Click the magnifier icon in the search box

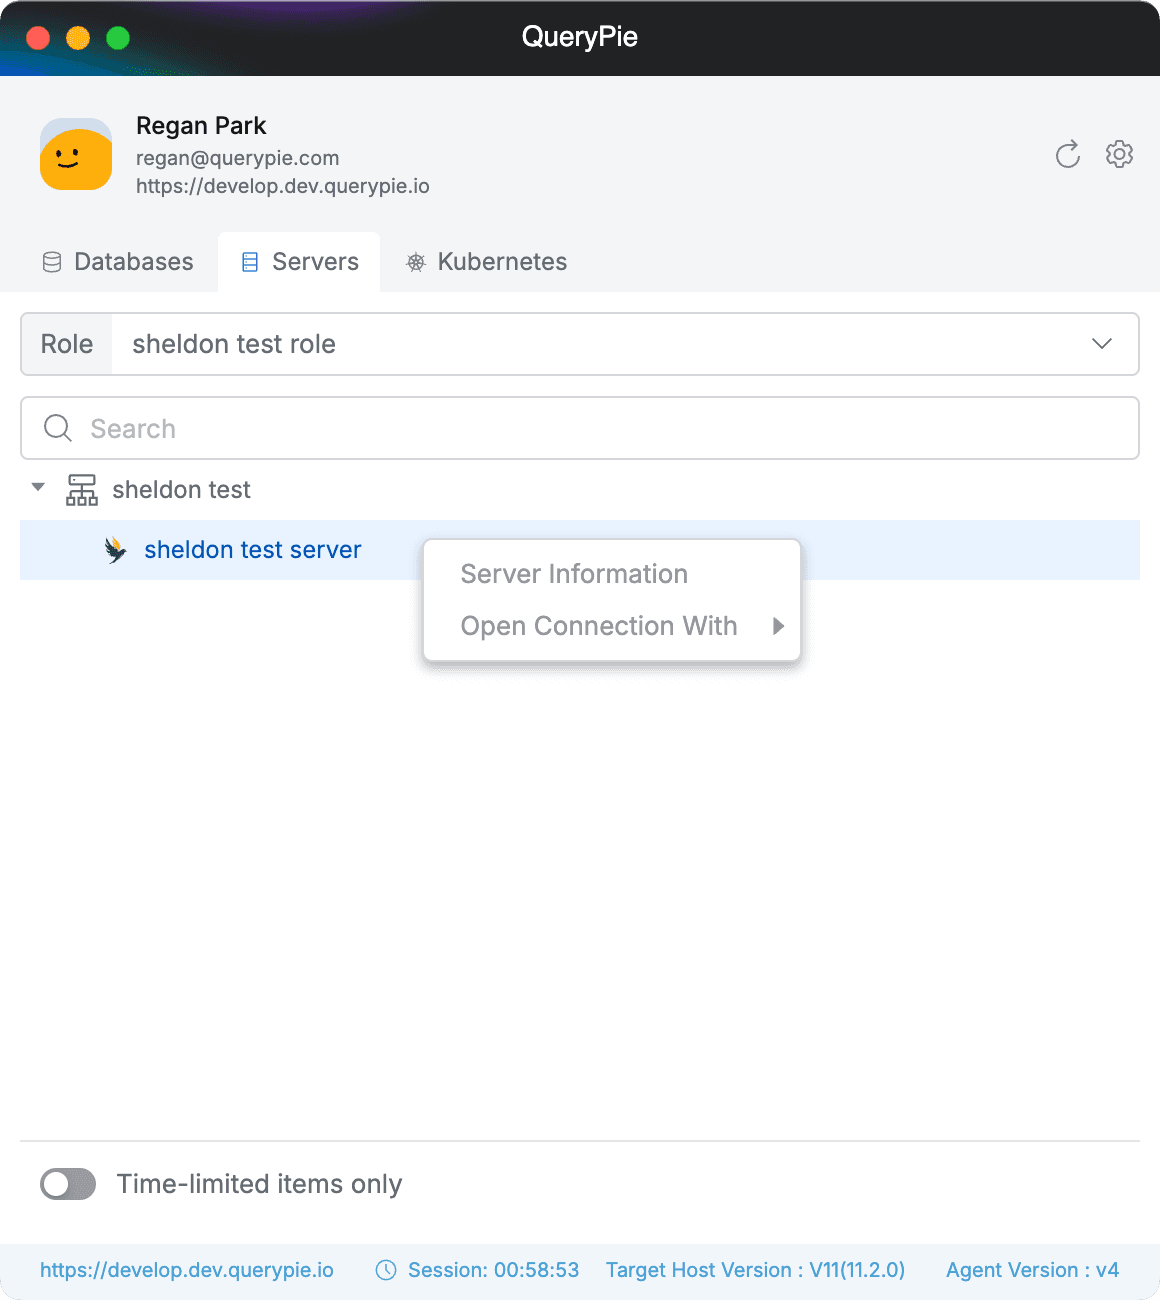[58, 429]
